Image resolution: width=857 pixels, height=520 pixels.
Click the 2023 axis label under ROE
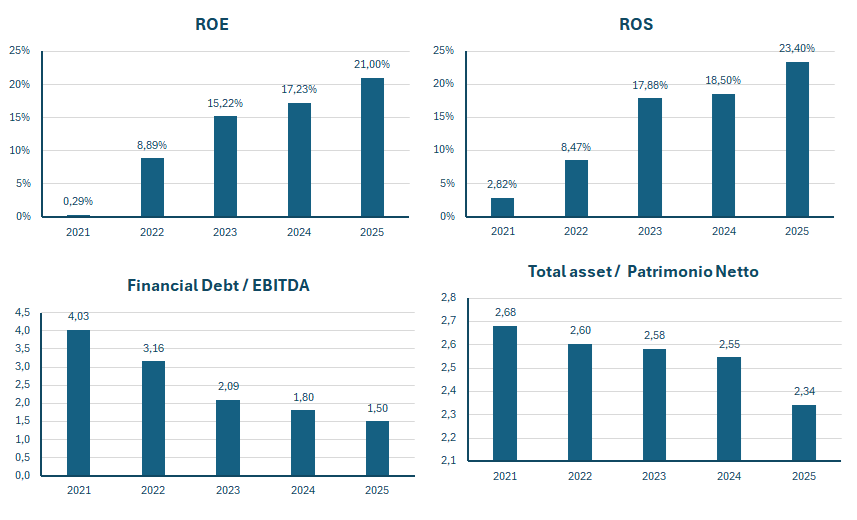[225, 232]
